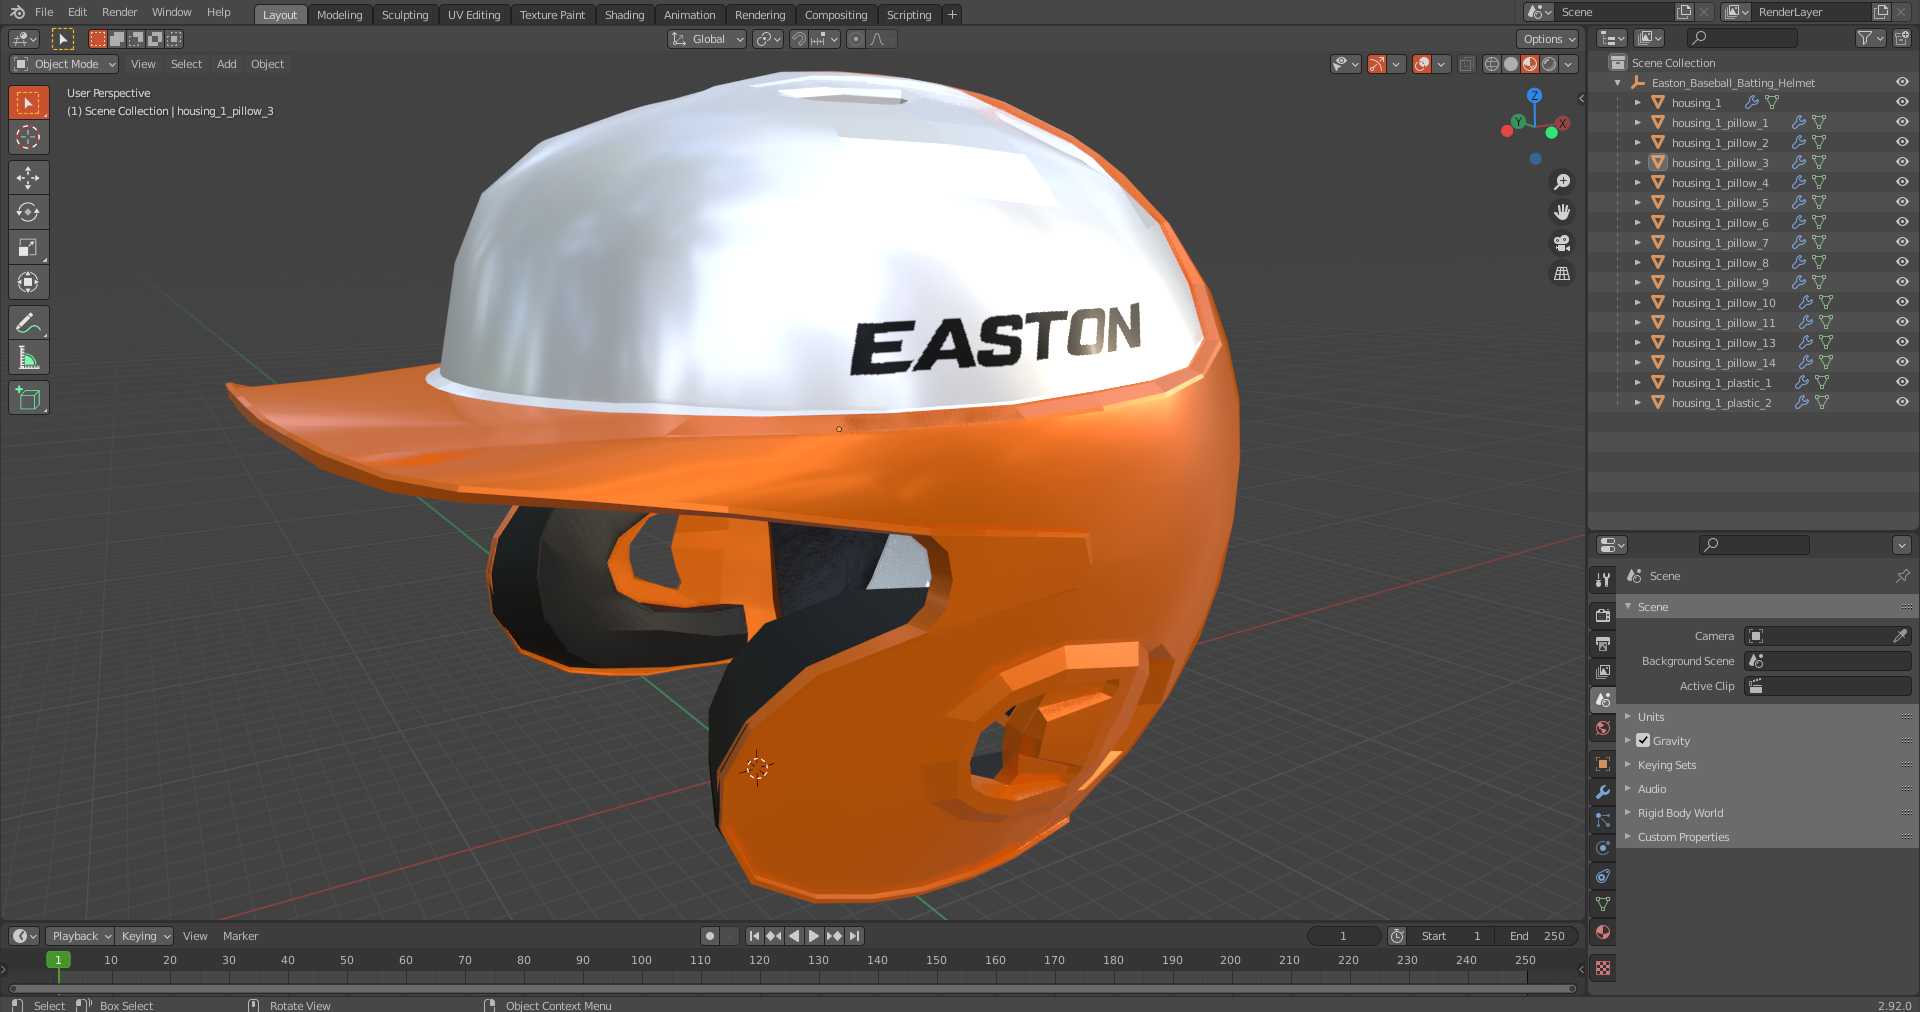The image size is (1920, 1012).
Task: Activate the Transform tool
Action: [28, 282]
